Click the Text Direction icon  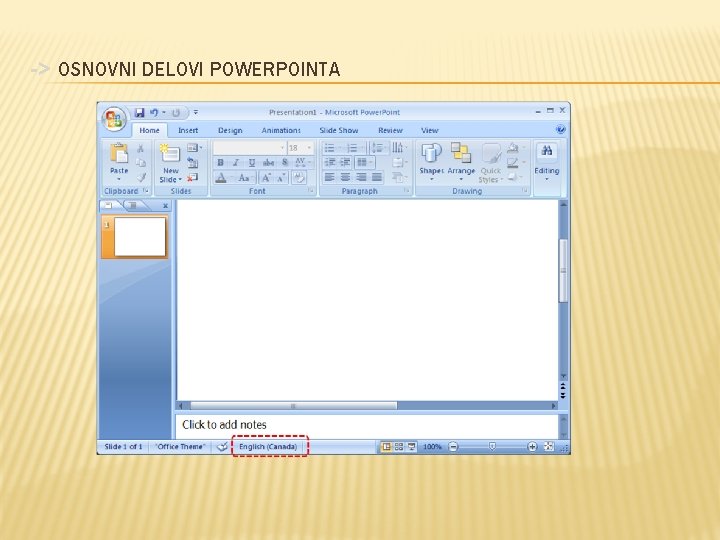[399, 148]
